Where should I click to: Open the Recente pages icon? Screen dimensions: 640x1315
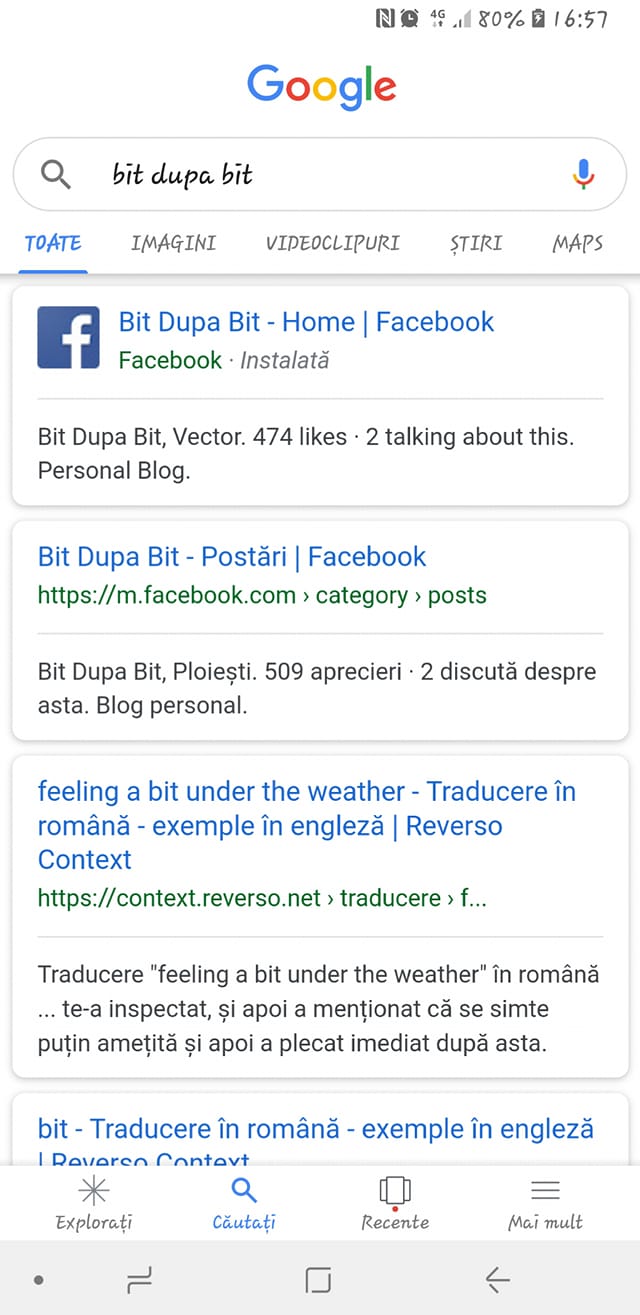395,1190
